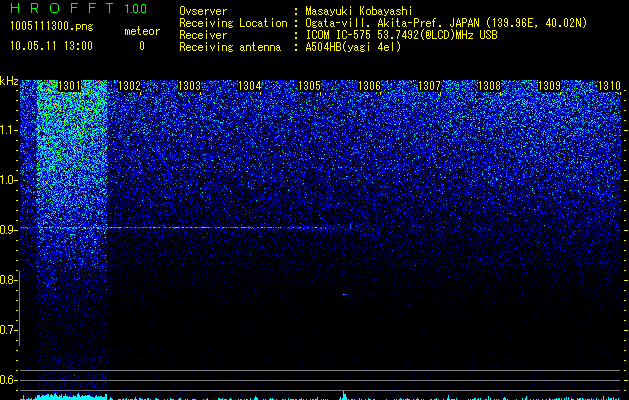Image resolution: width=629 pixels, height=400 pixels.
Task: Click the 1301 time marker
Action: coord(69,86)
